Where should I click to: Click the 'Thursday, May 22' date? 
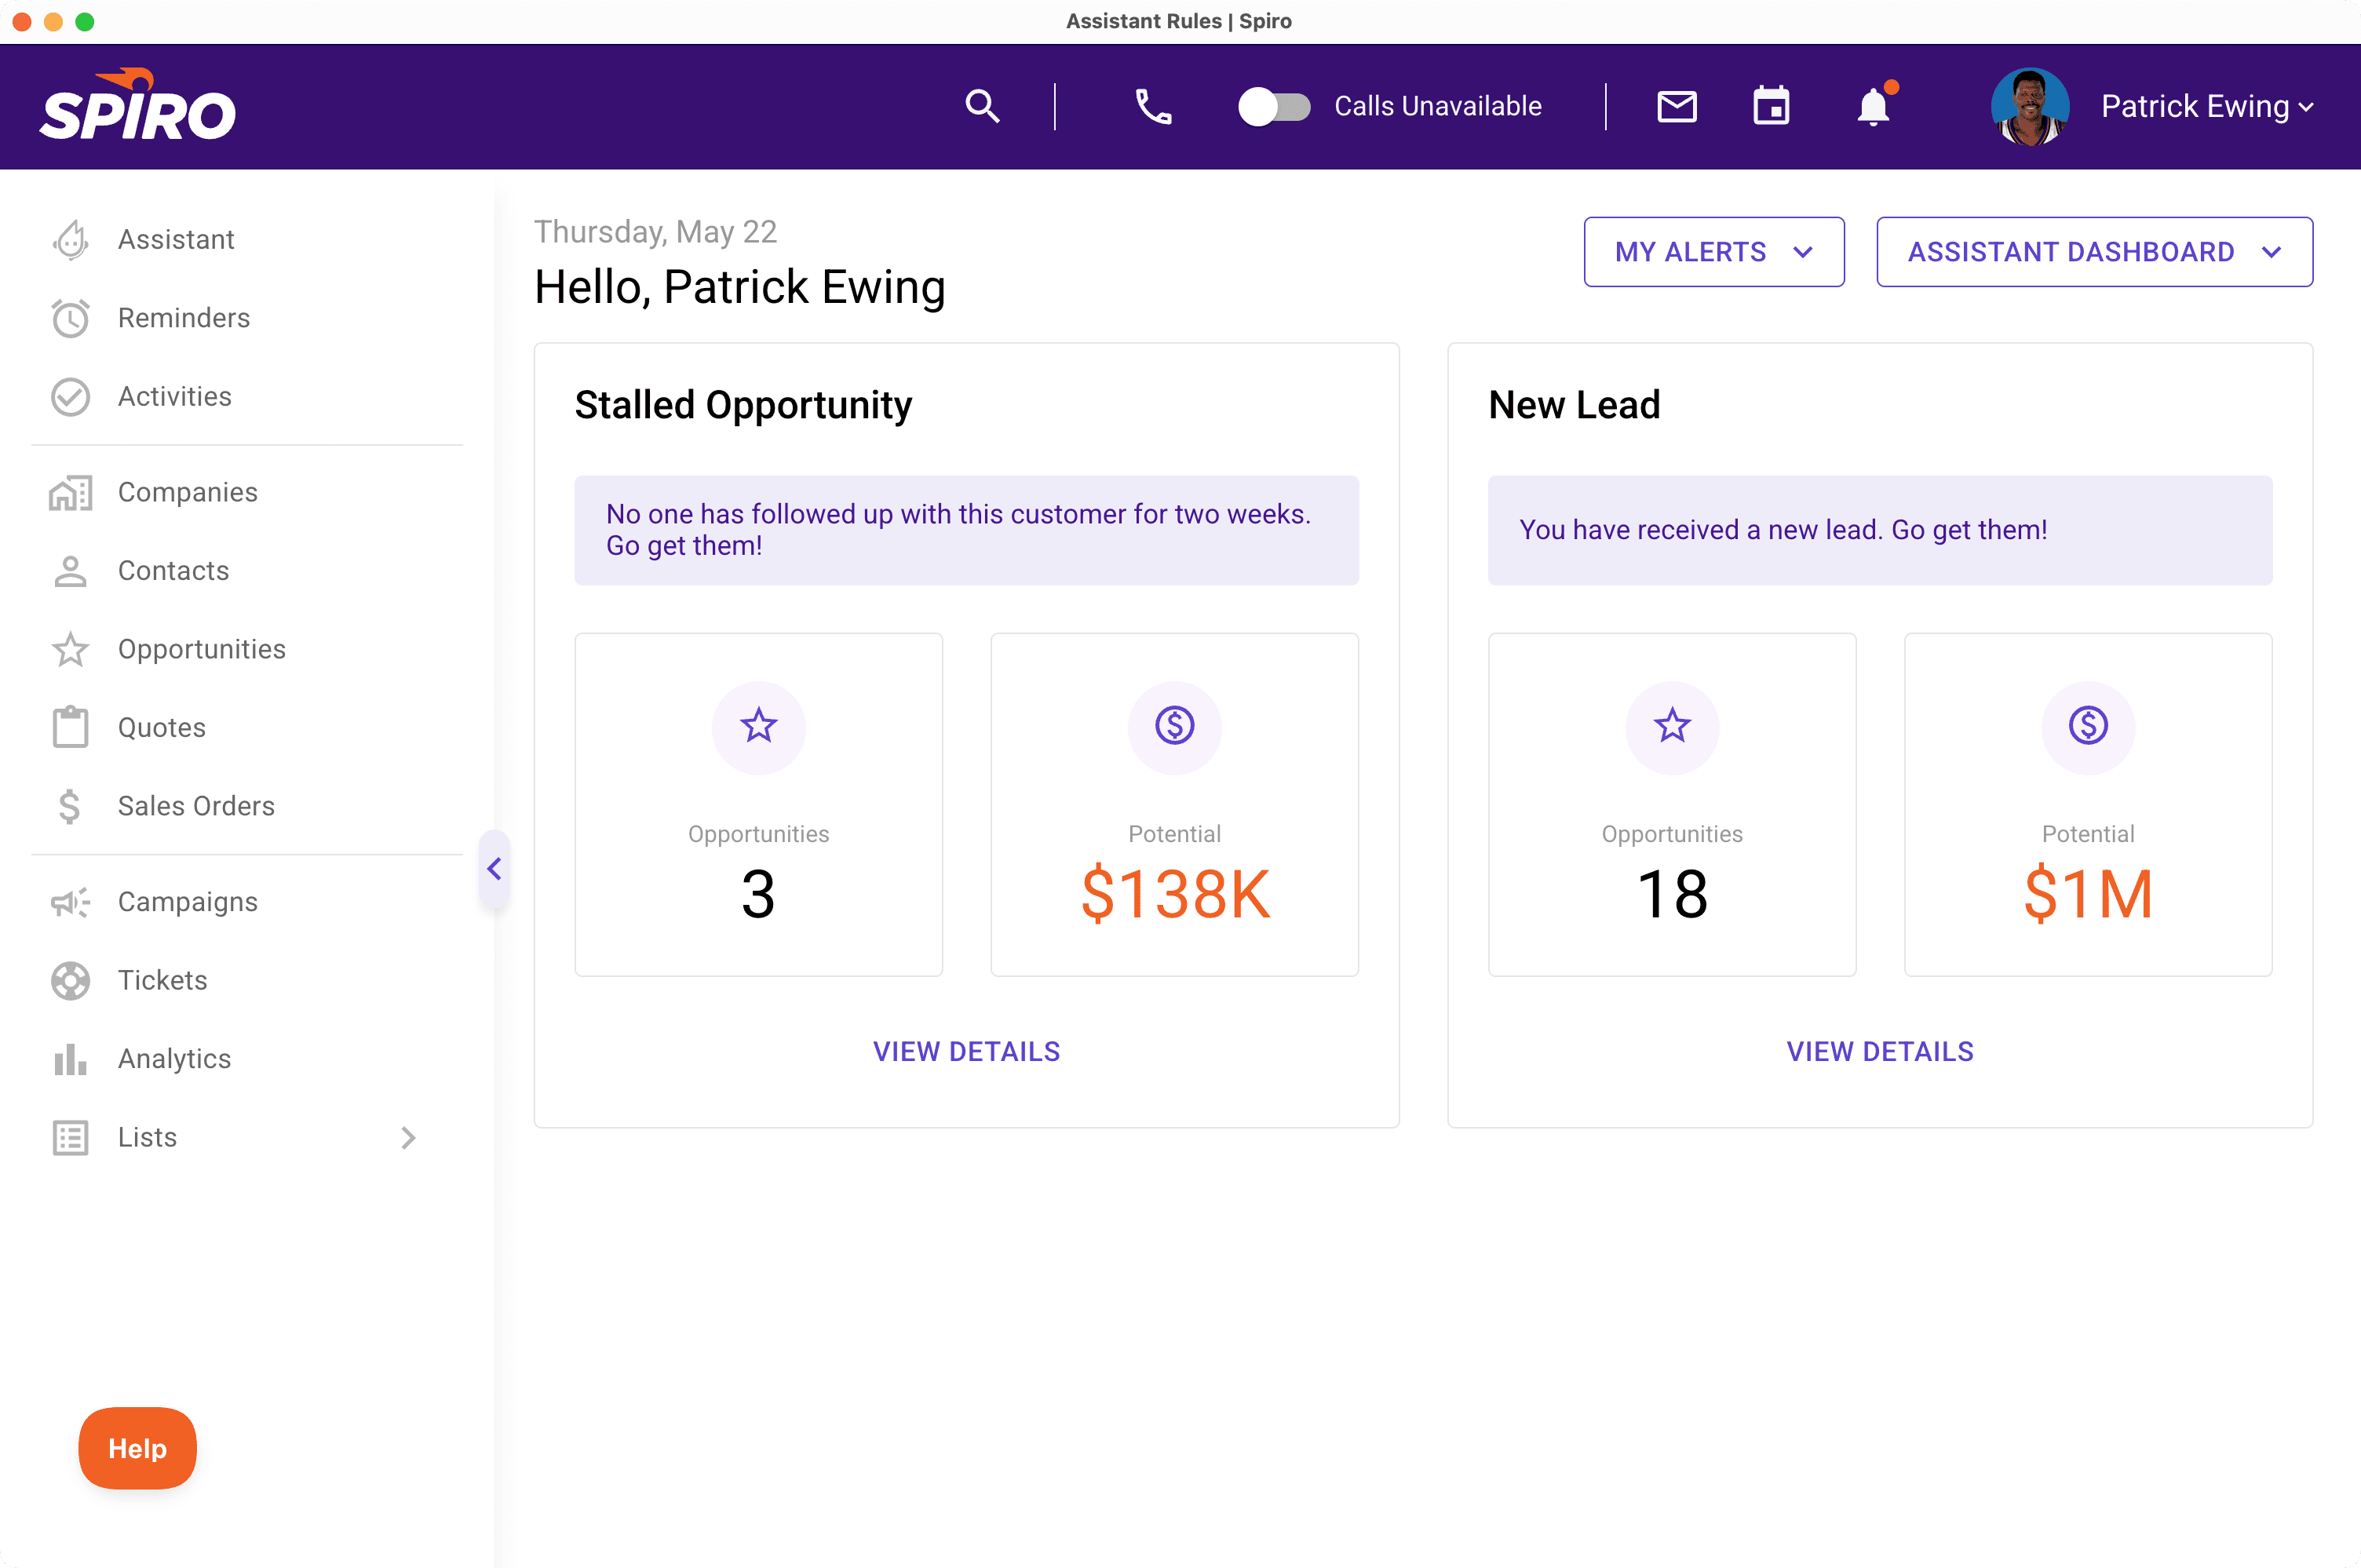656,232
